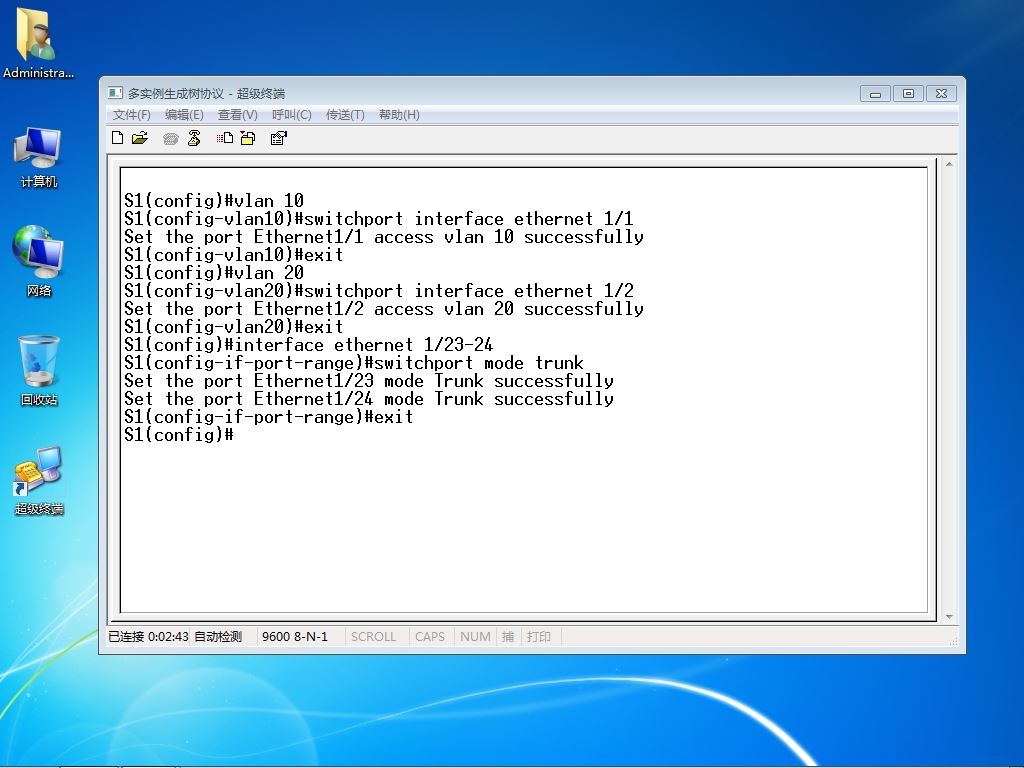Click the Receive file toolbar icon

248,138
